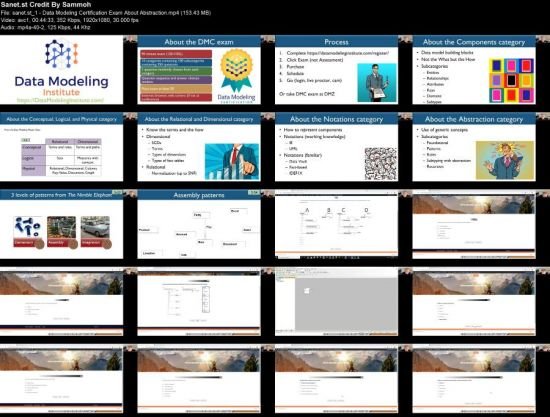Click the 'Sanet.st Credit By Sammoh' header text

(46, 5)
